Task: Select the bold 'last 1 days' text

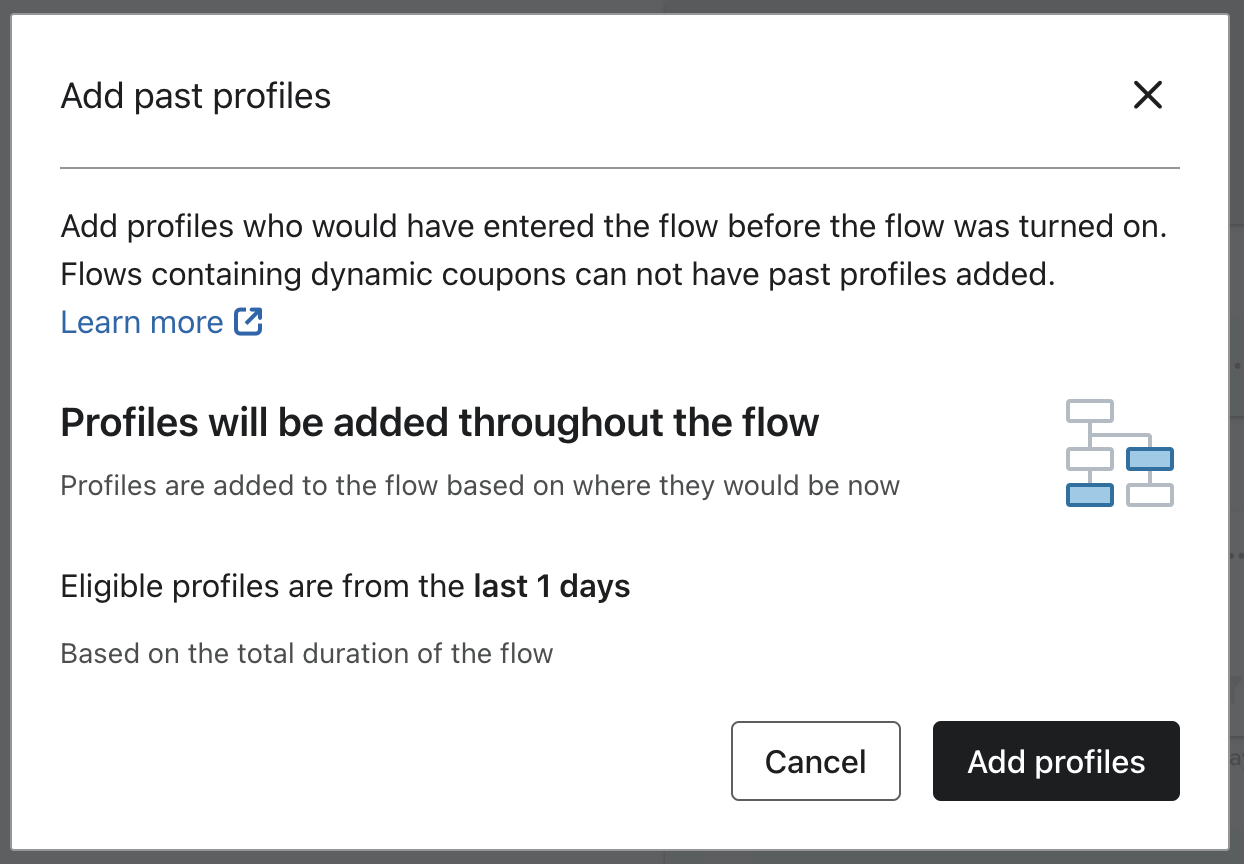Action: pos(551,587)
